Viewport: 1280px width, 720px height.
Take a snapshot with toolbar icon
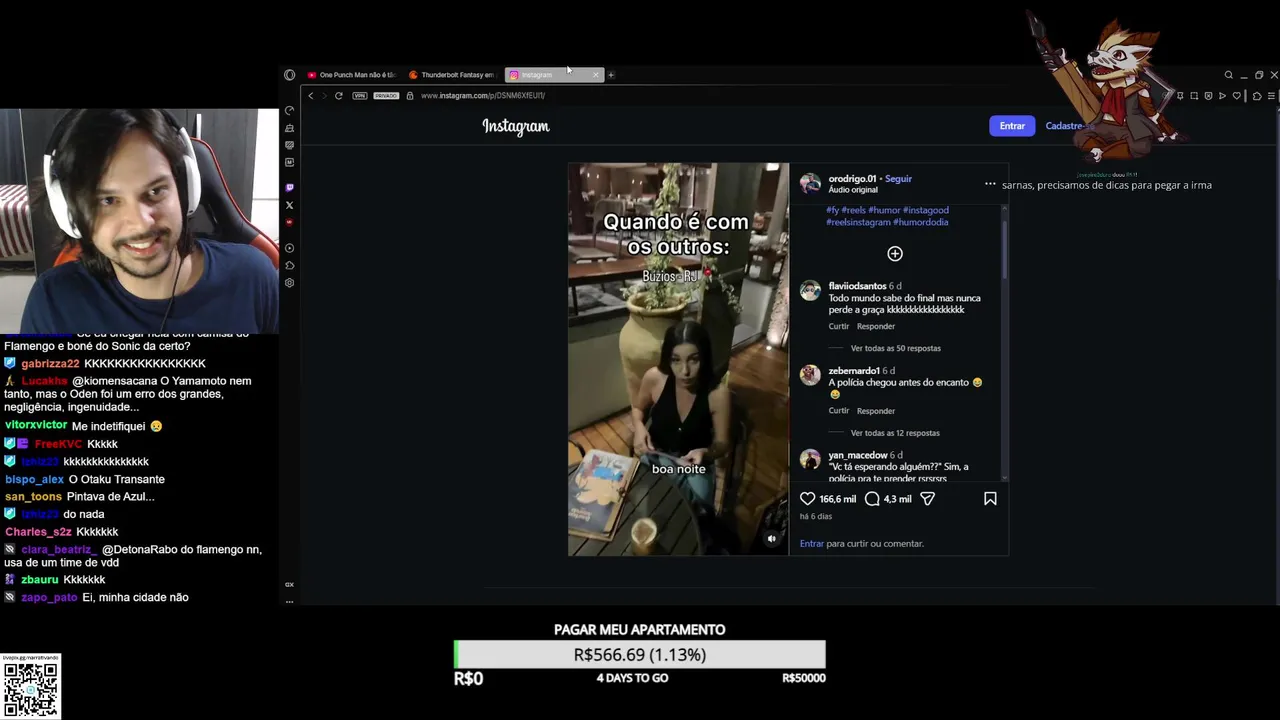1194,96
